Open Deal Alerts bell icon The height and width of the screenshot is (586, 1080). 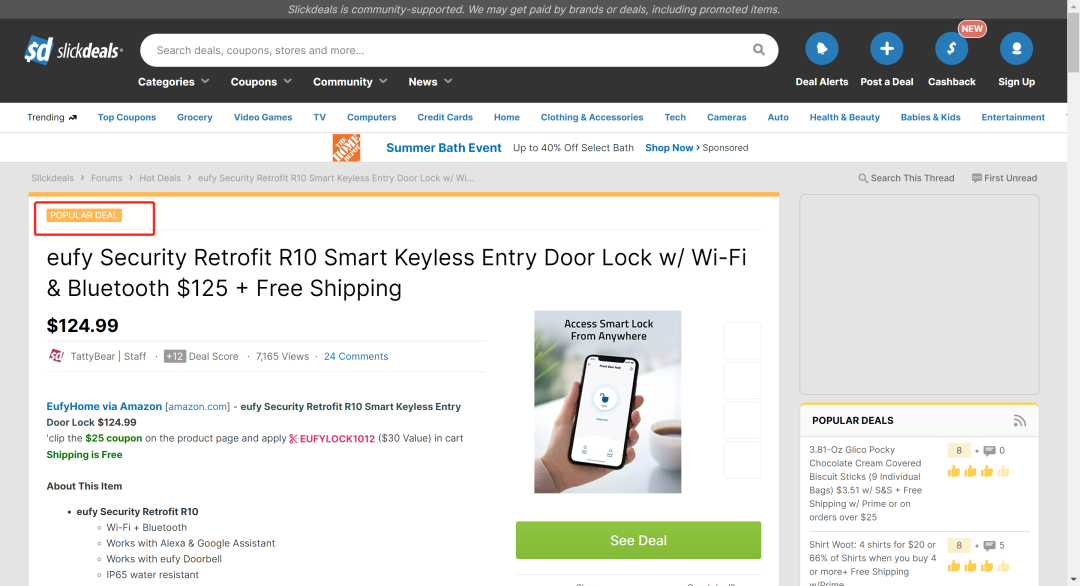[x=822, y=49]
